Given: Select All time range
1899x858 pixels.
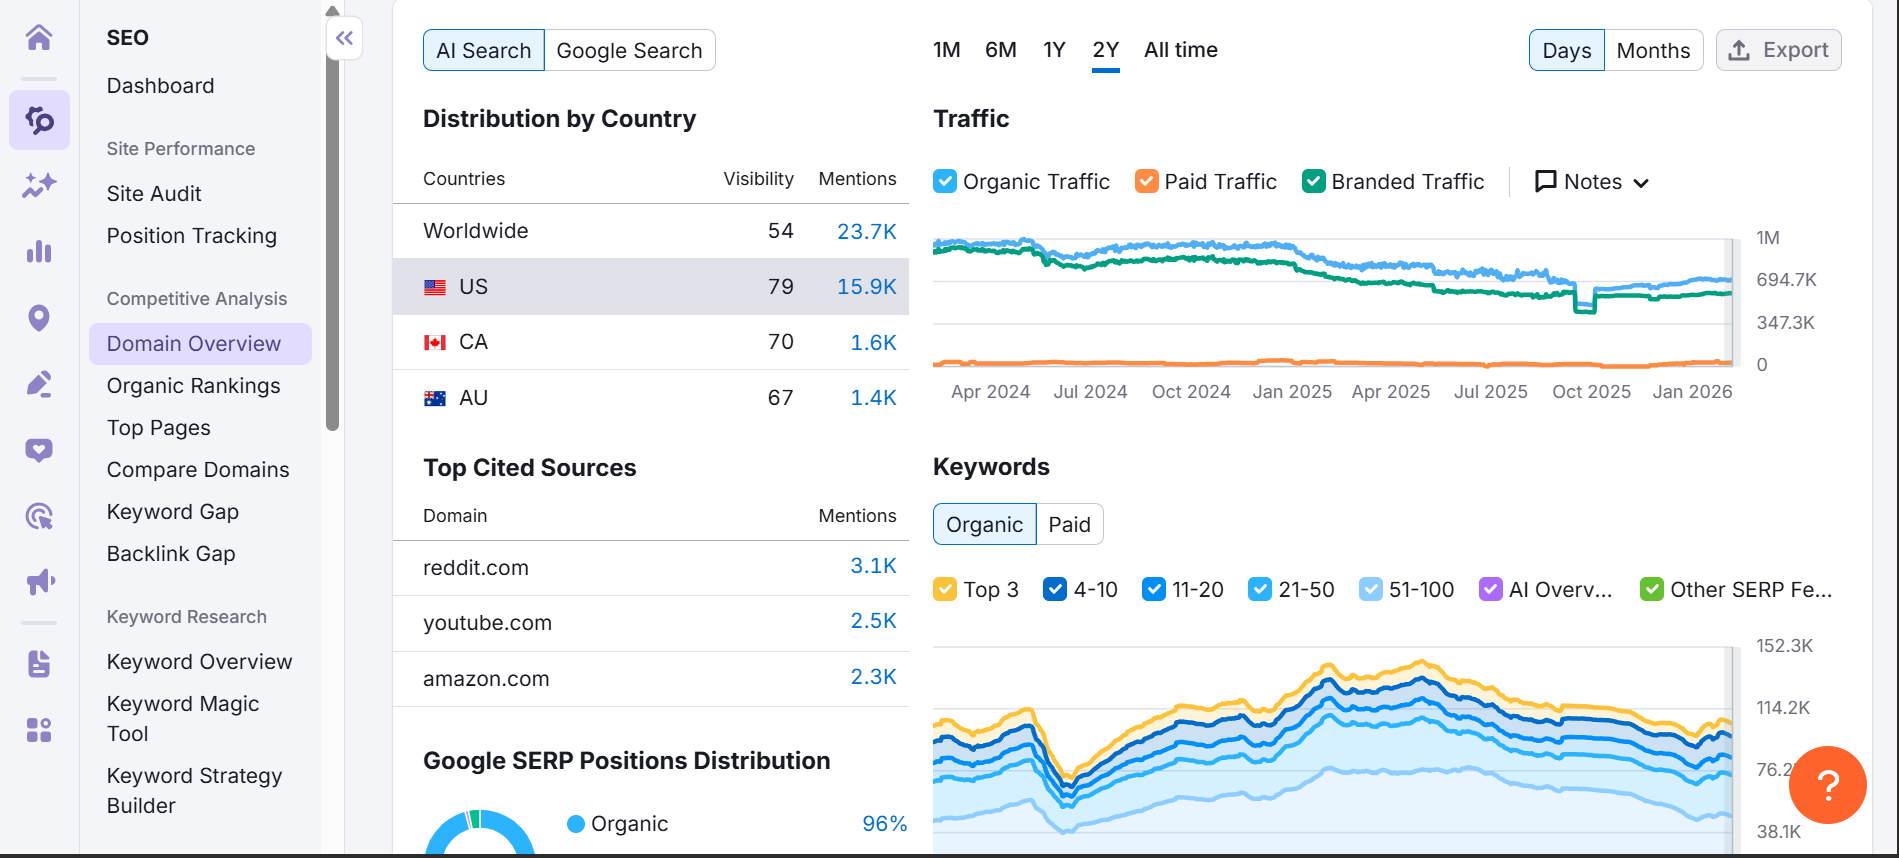Looking at the screenshot, I should [x=1181, y=50].
